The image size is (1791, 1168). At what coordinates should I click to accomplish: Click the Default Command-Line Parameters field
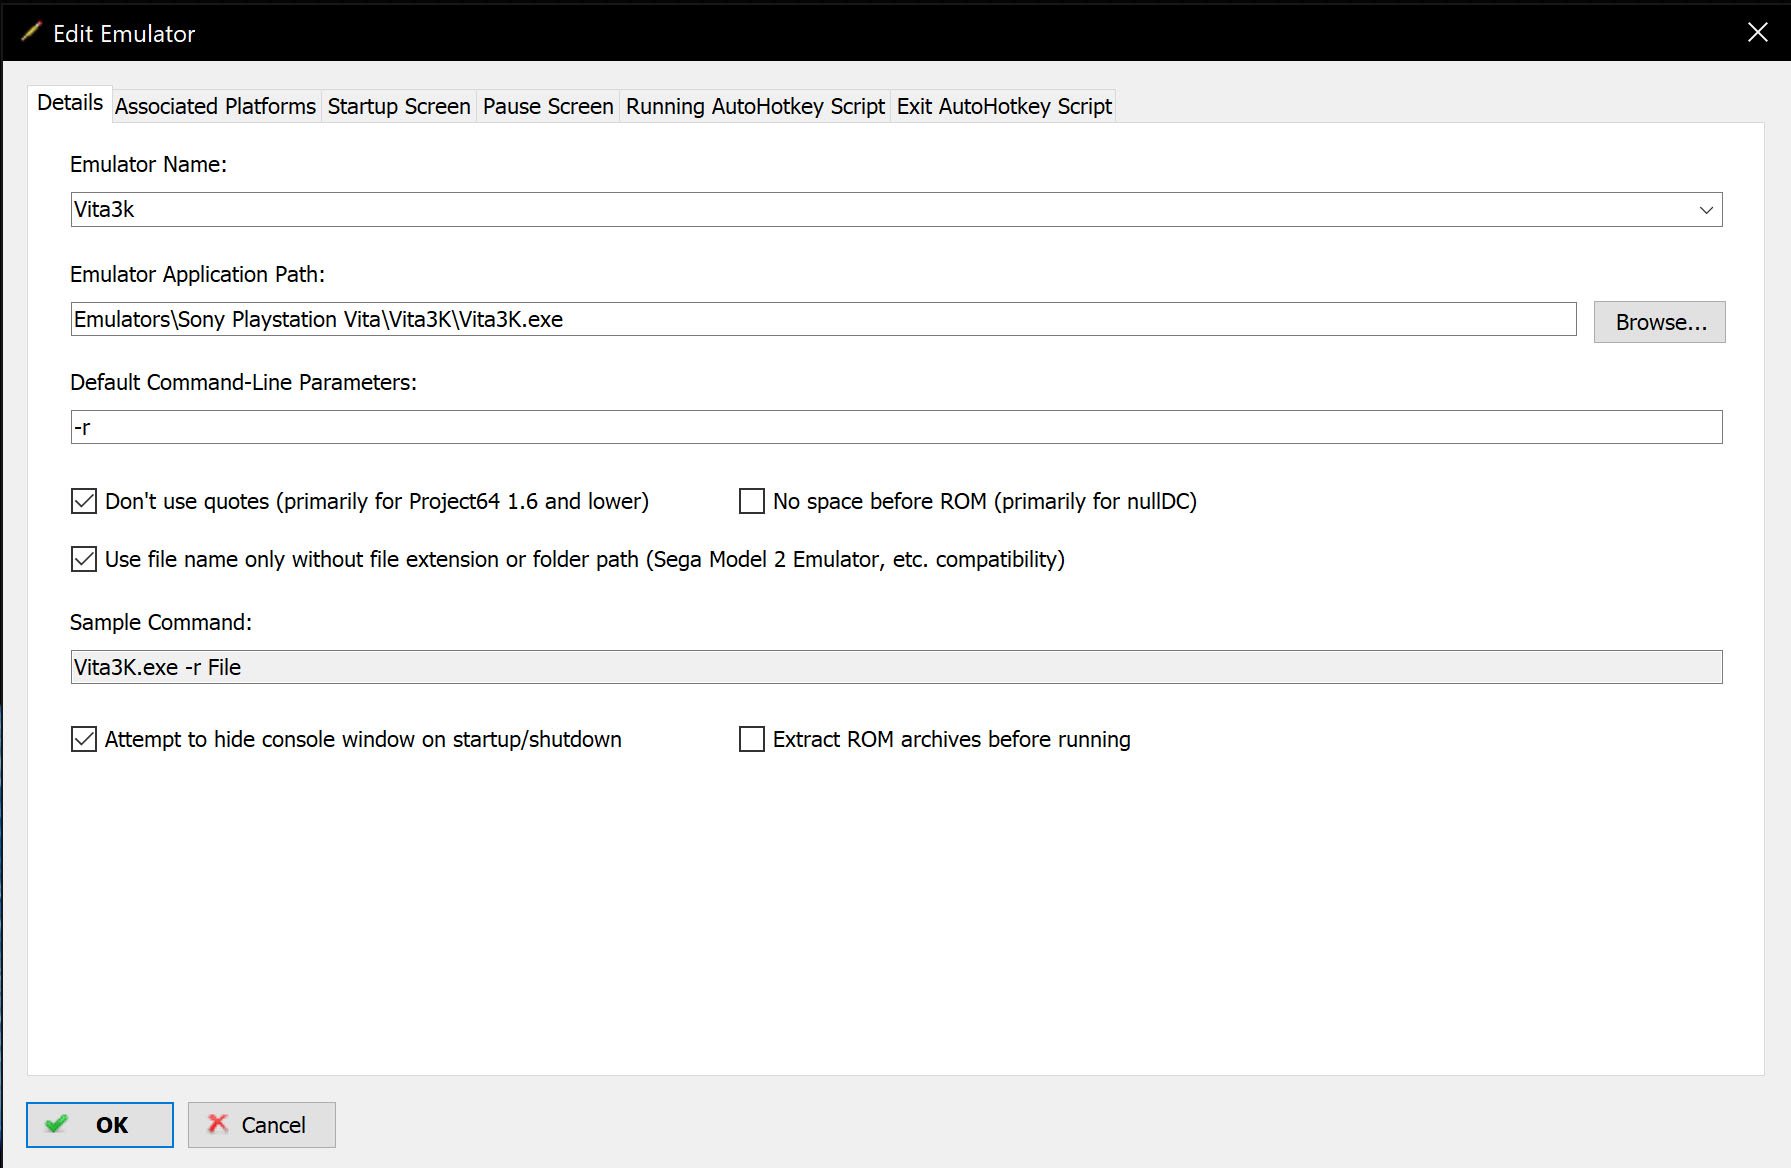(x=896, y=428)
